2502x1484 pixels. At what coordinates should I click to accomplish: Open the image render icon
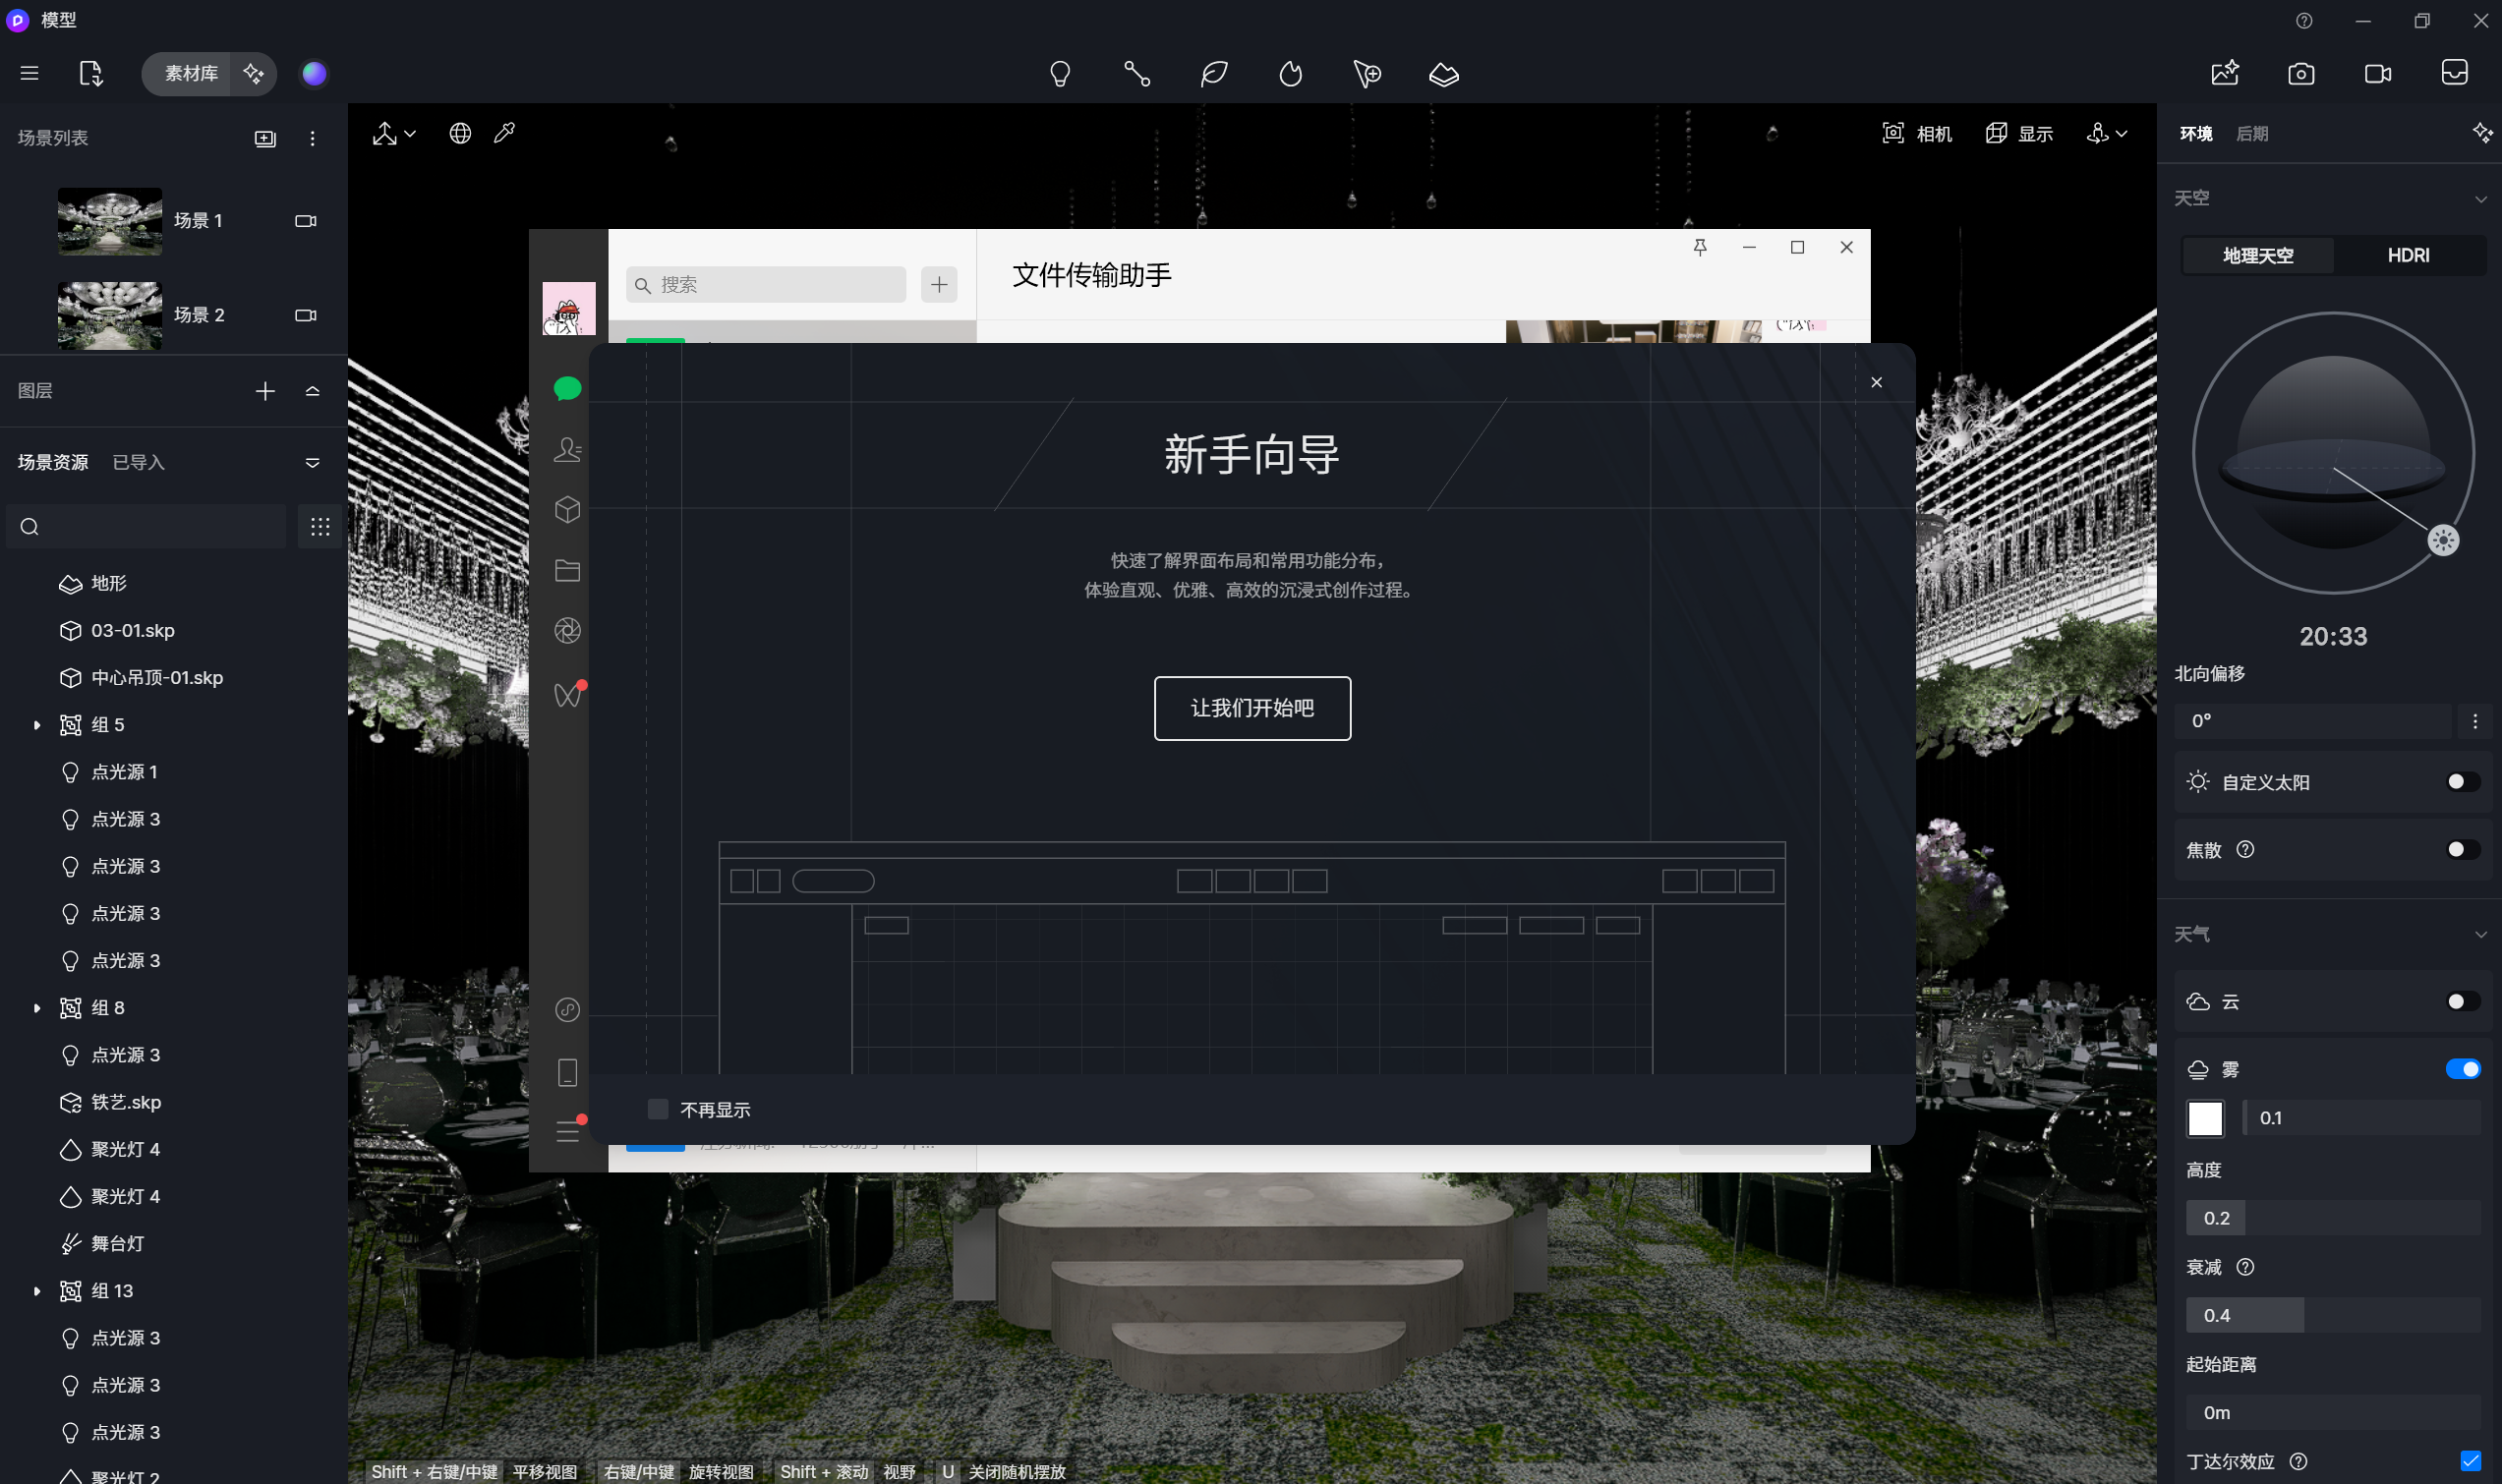coord(2225,73)
